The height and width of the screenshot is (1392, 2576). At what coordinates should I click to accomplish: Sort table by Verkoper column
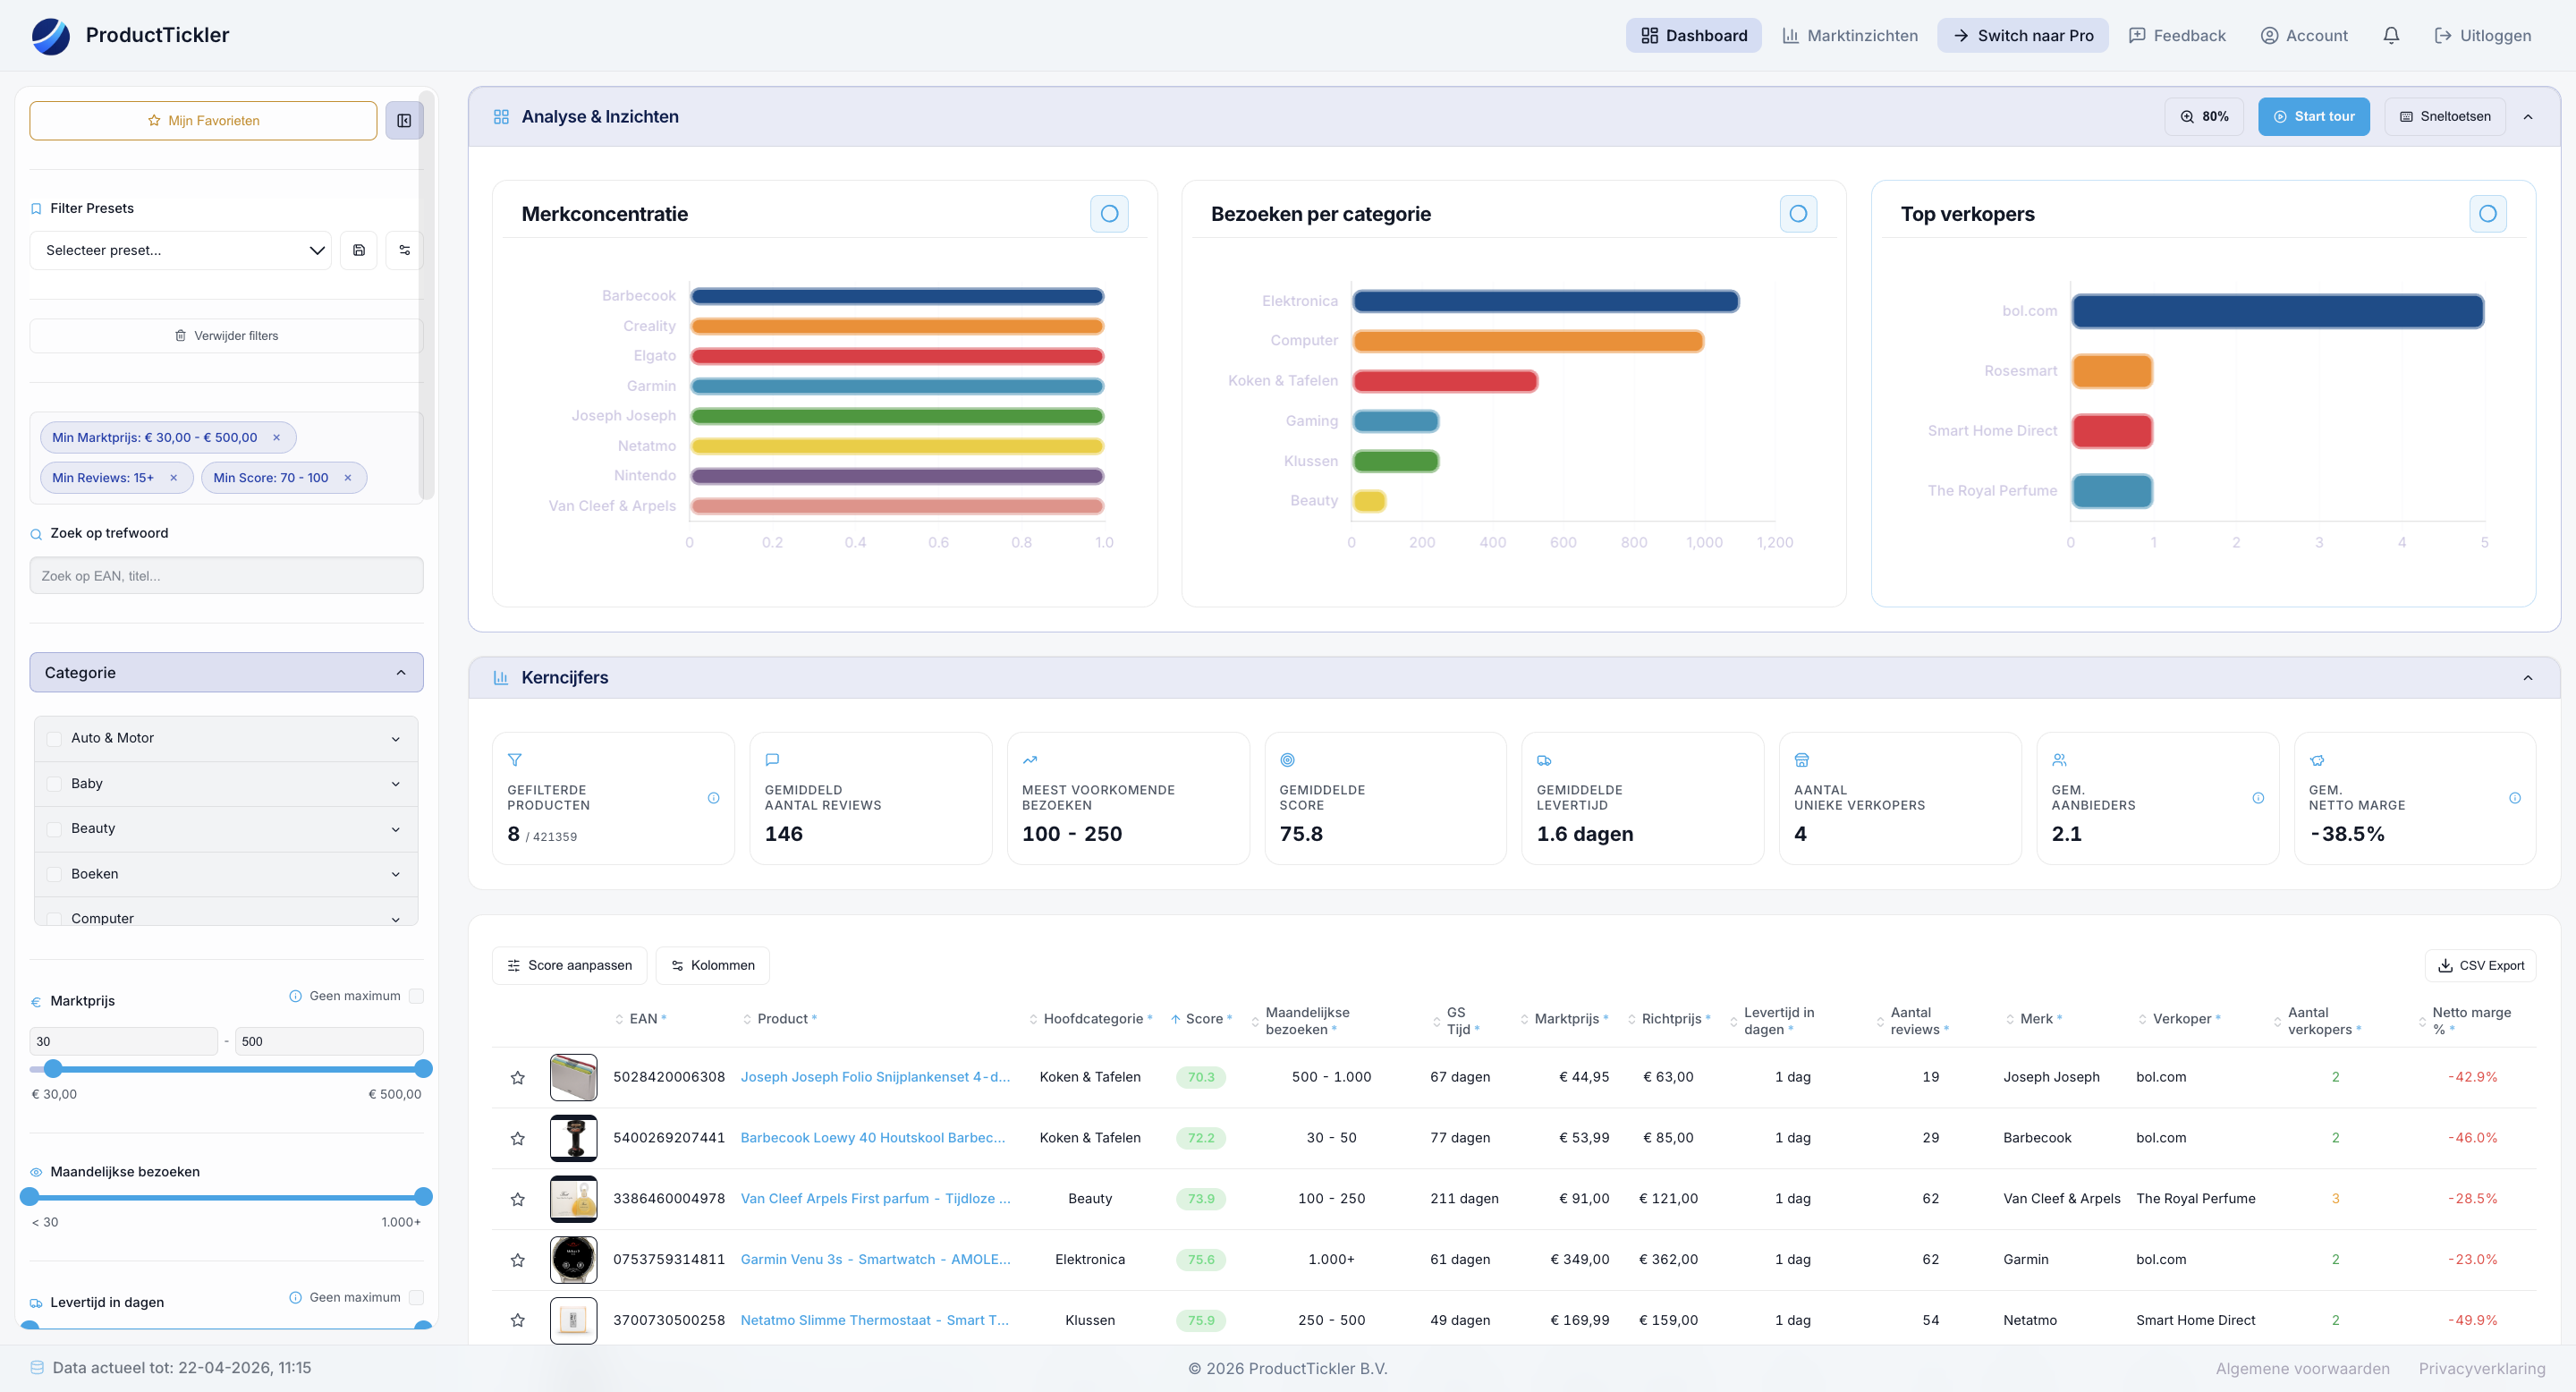(x=2180, y=1019)
